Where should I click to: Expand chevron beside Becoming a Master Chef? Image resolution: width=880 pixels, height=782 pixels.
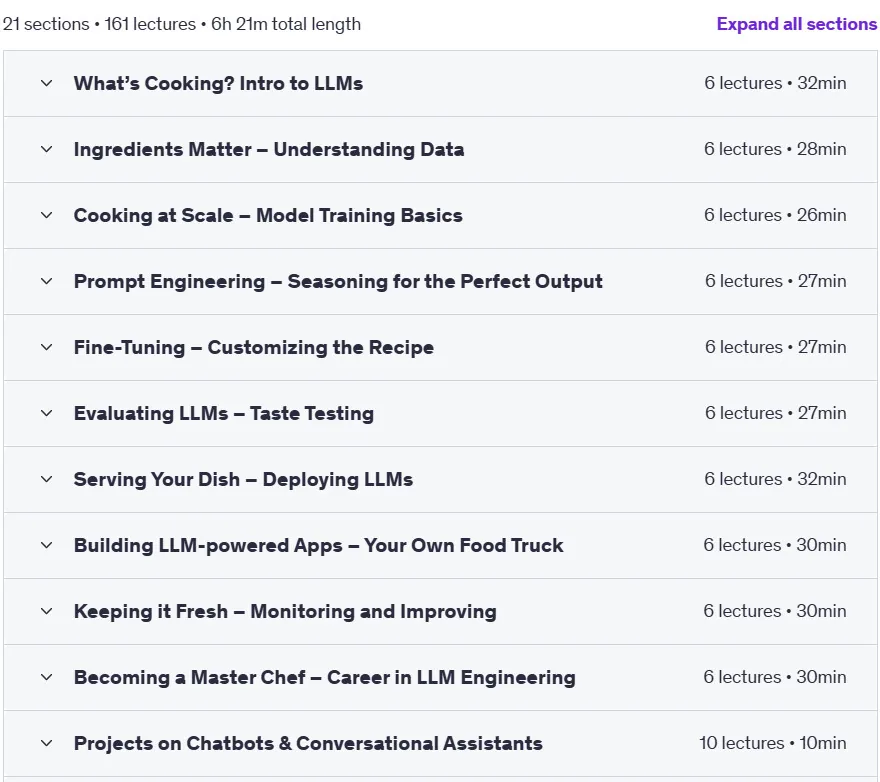47,678
